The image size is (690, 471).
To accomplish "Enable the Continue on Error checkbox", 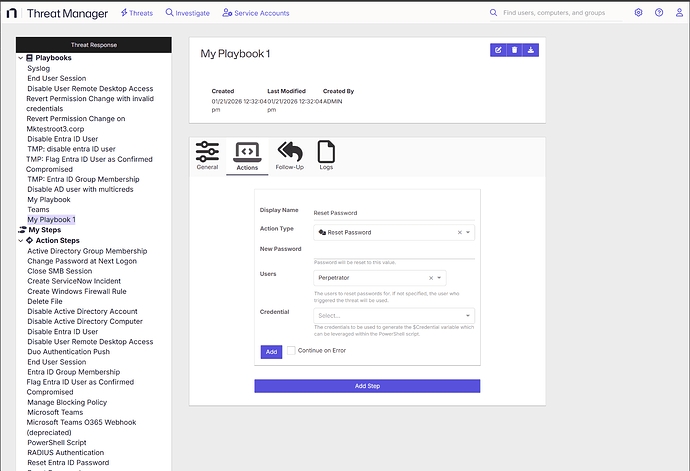I will click(x=291, y=351).
